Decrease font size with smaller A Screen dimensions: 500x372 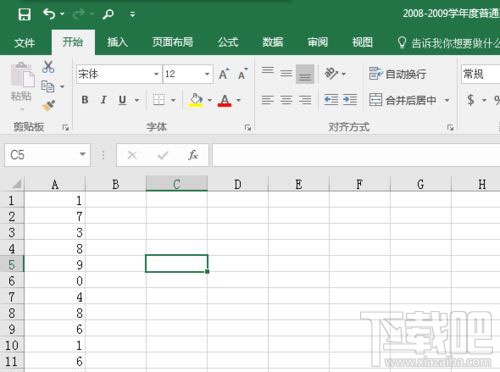pyautogui.click(x=243, y=74)
